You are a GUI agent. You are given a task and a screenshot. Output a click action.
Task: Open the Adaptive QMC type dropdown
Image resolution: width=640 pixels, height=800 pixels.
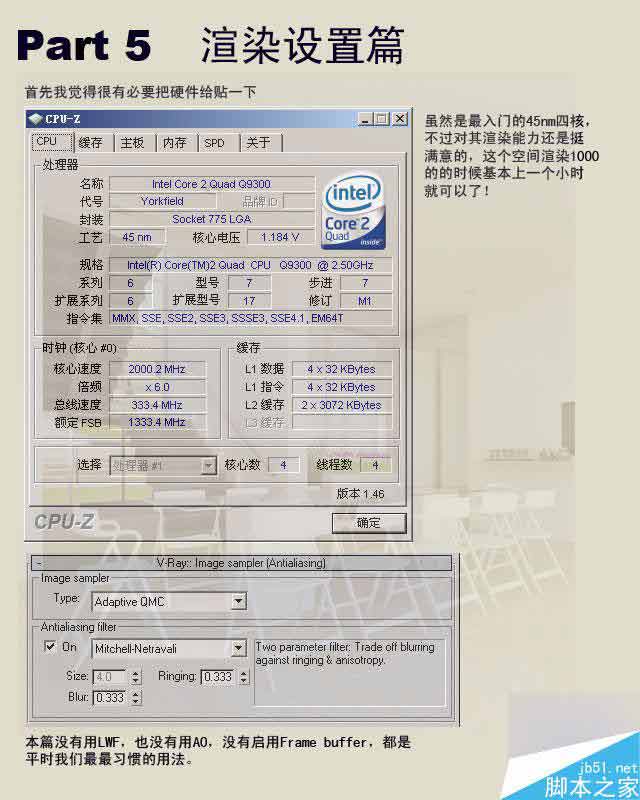(x=238, y=601)
